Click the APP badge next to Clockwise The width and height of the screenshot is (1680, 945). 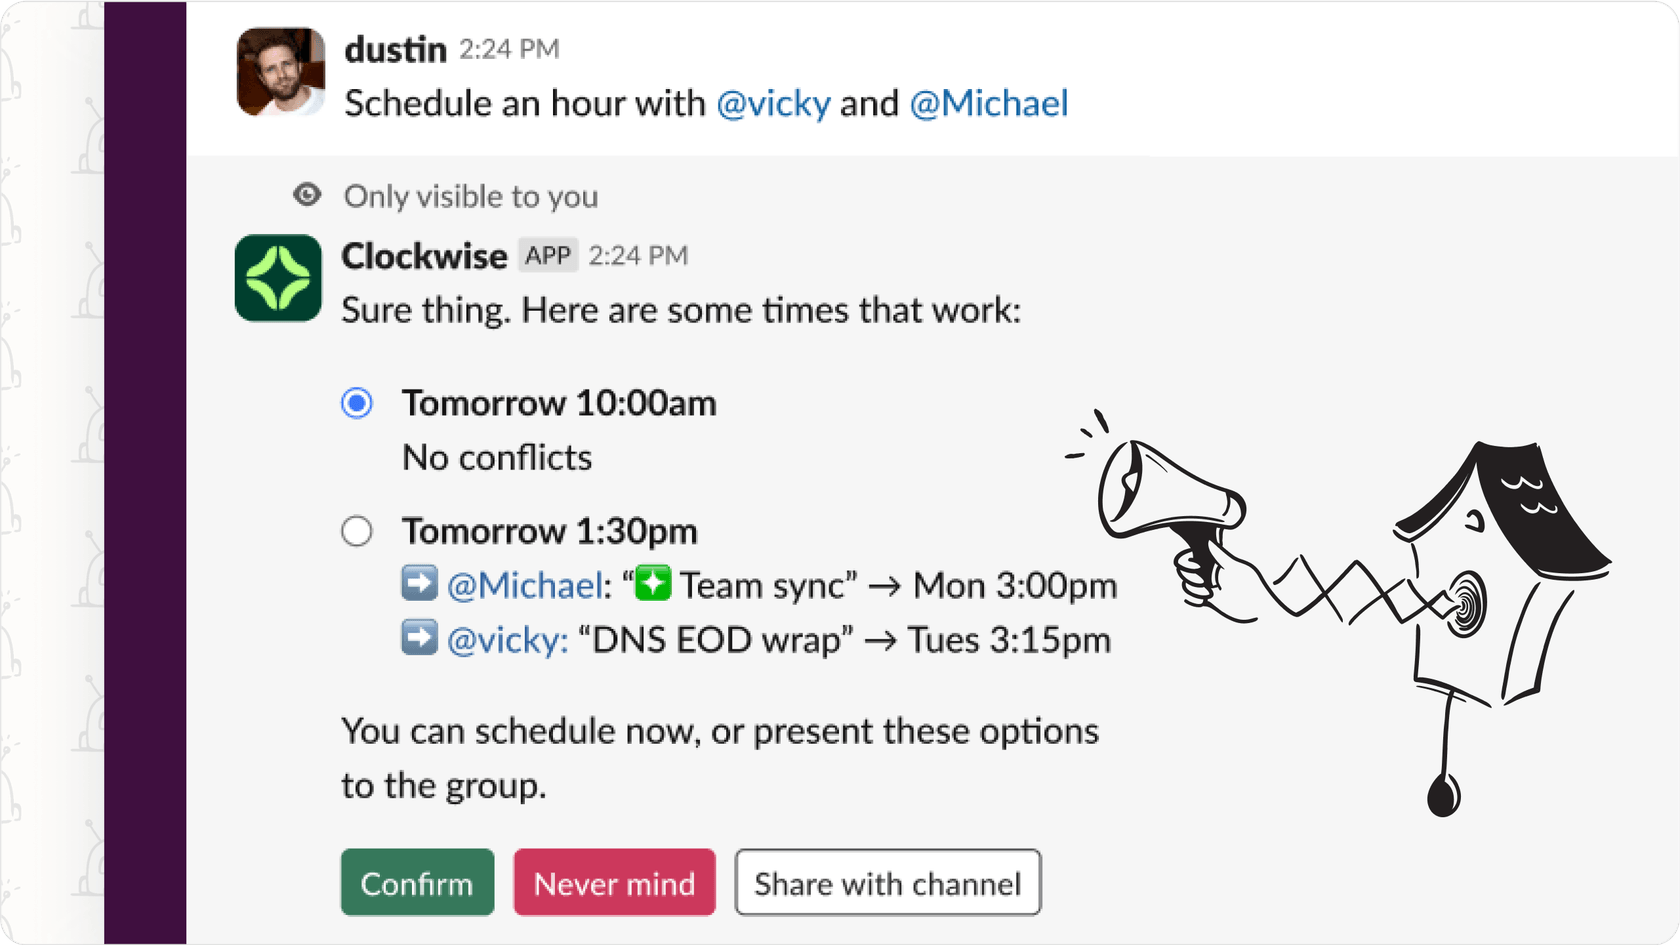[x=548, y=255]
